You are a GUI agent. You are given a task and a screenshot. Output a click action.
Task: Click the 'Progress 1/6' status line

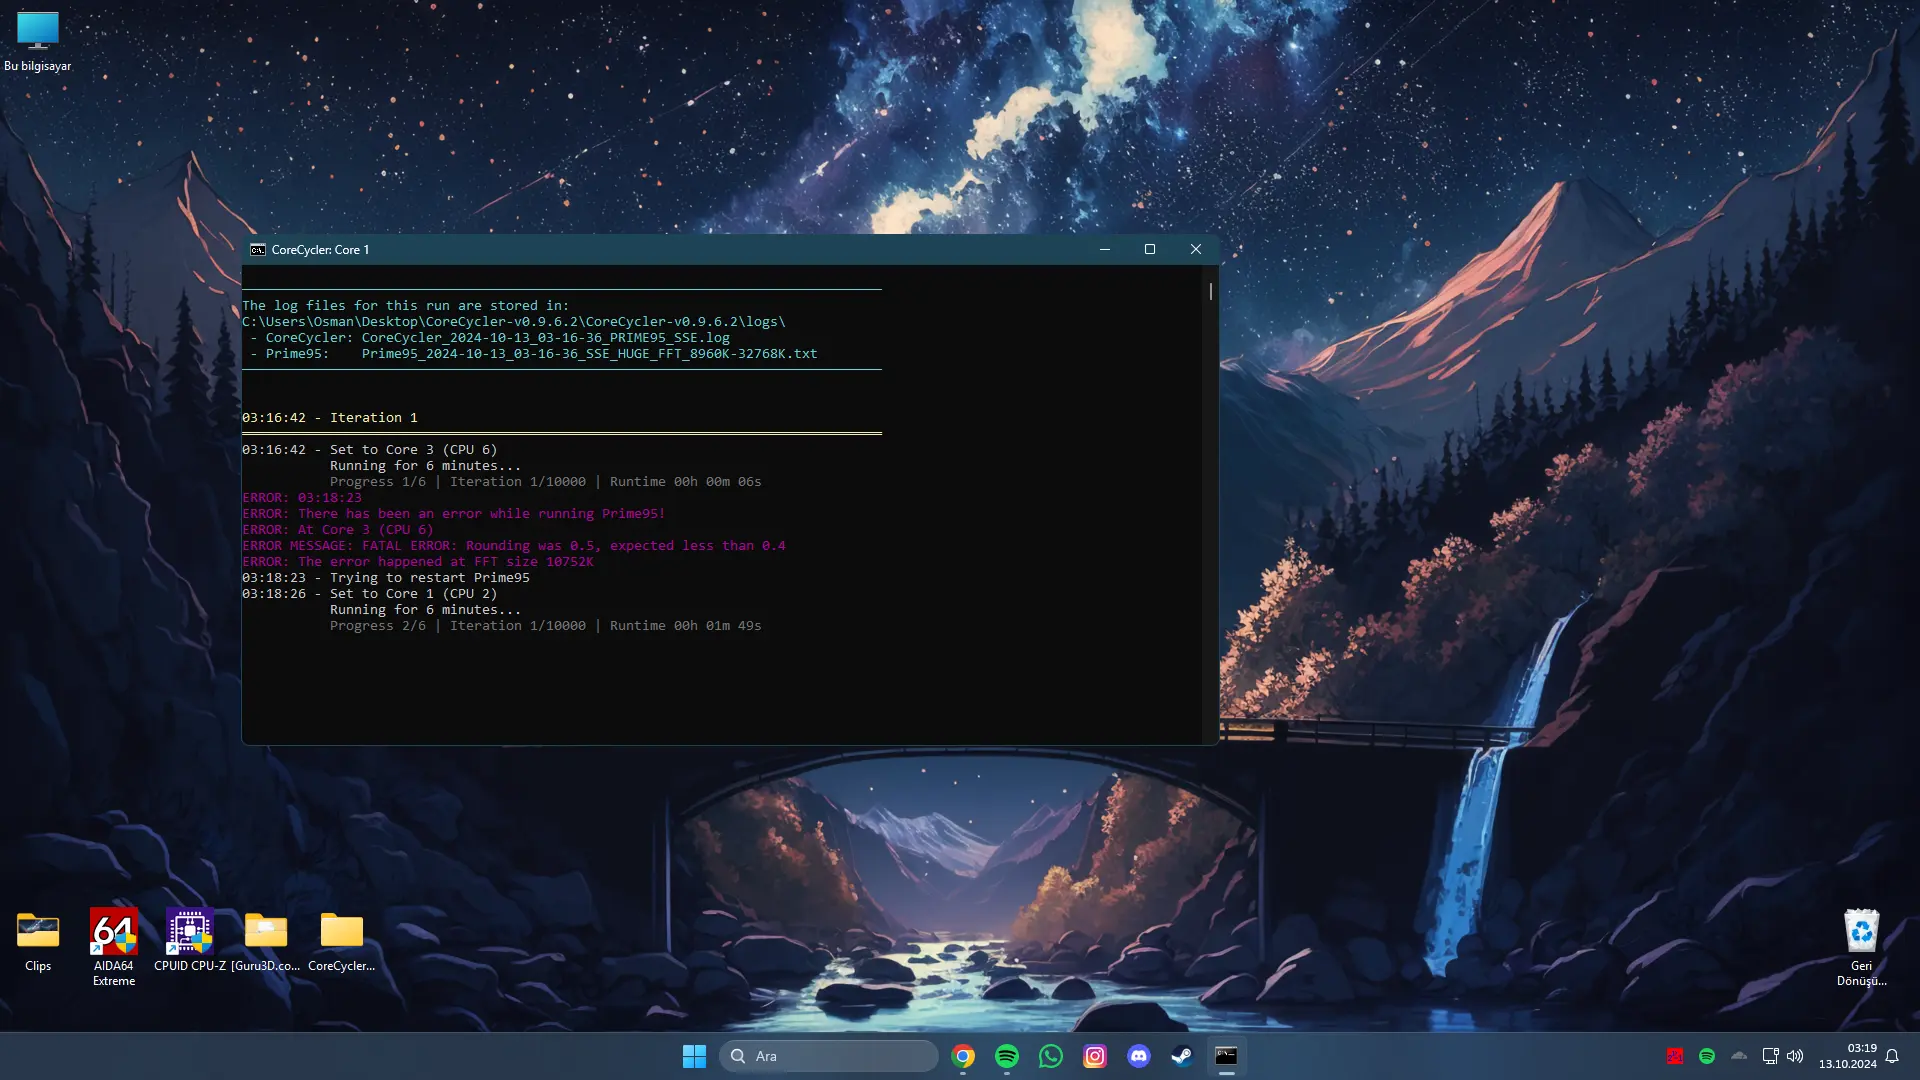(x=546, y=482)
